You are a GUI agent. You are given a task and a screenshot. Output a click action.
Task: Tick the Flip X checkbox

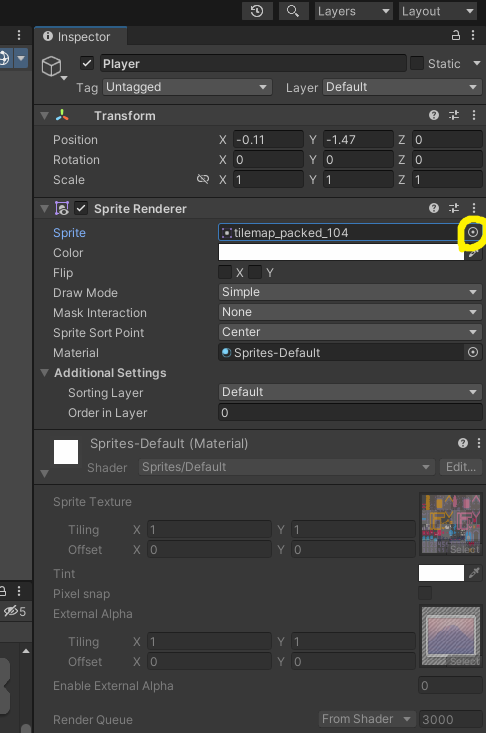coord(225,272)
